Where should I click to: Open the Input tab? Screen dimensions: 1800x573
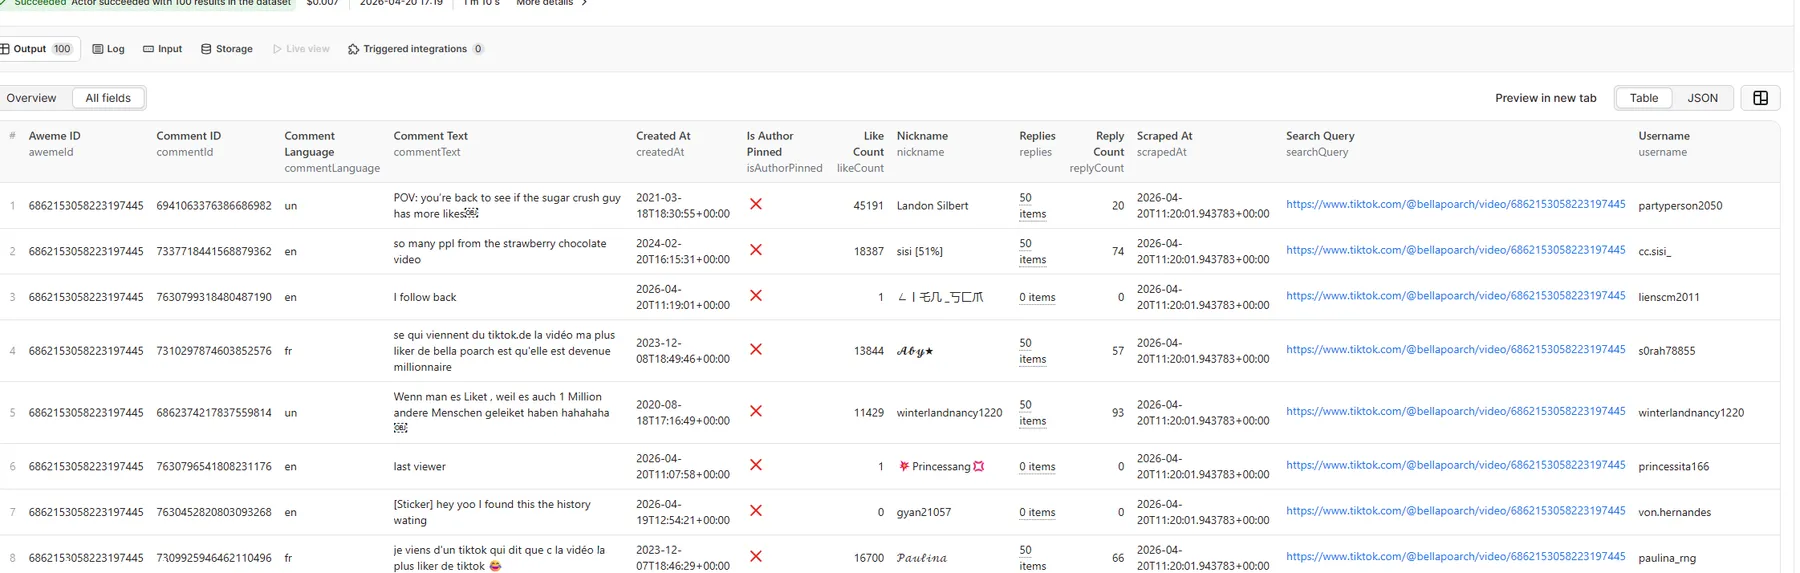162,49
